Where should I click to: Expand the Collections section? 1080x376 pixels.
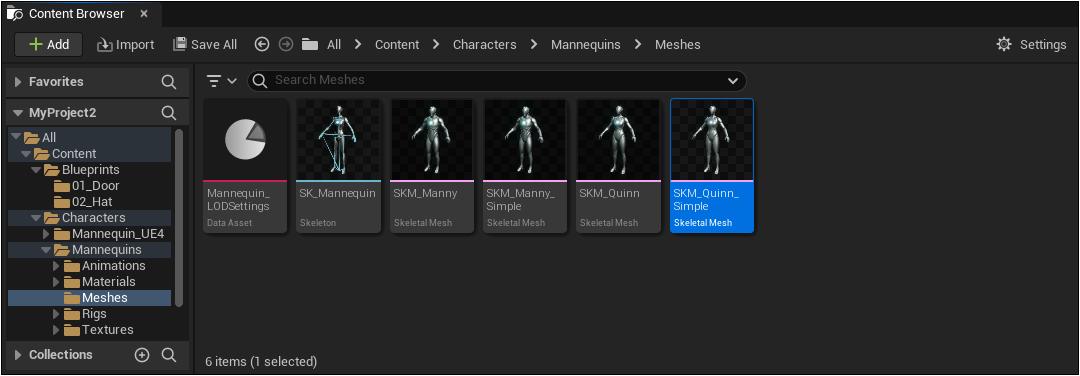(x=18, y=355)
